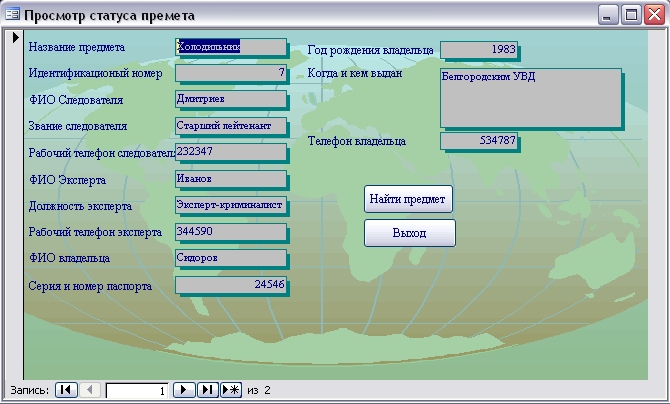Open the form system menu icon in title bar
The height and width of the screenshot is (404, 670).
point(12,15)
